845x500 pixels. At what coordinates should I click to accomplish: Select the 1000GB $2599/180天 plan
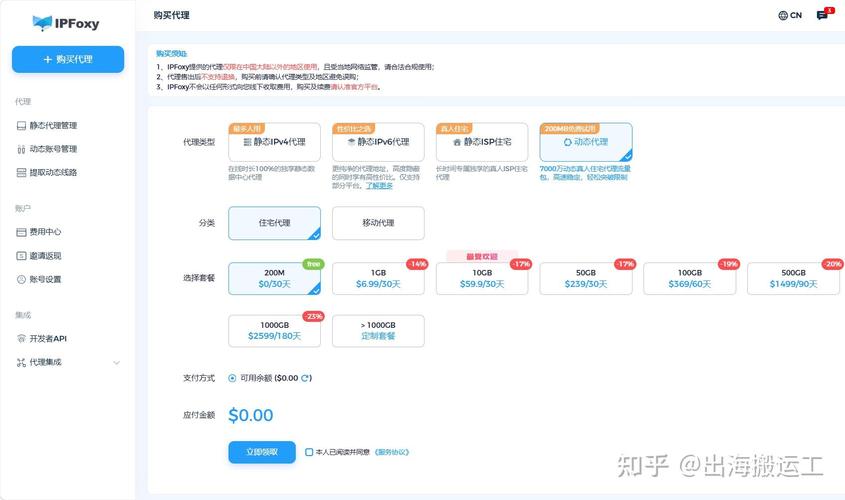274,331
